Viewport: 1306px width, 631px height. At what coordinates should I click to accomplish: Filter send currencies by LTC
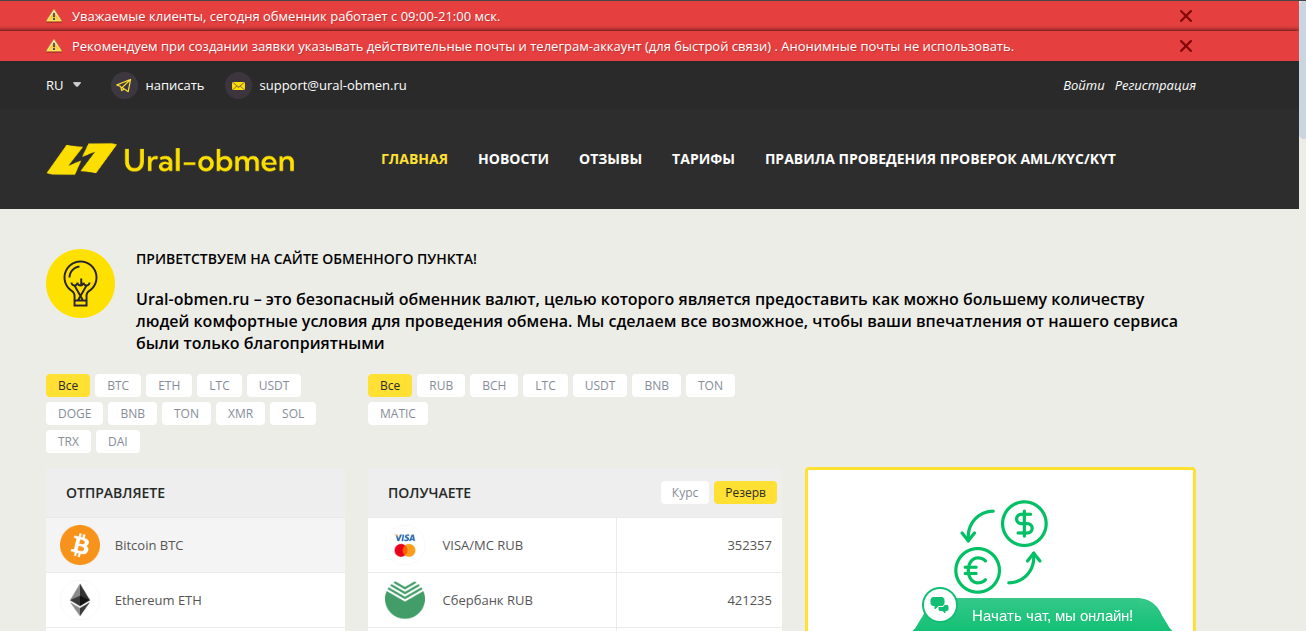click(x=219, y=386)
